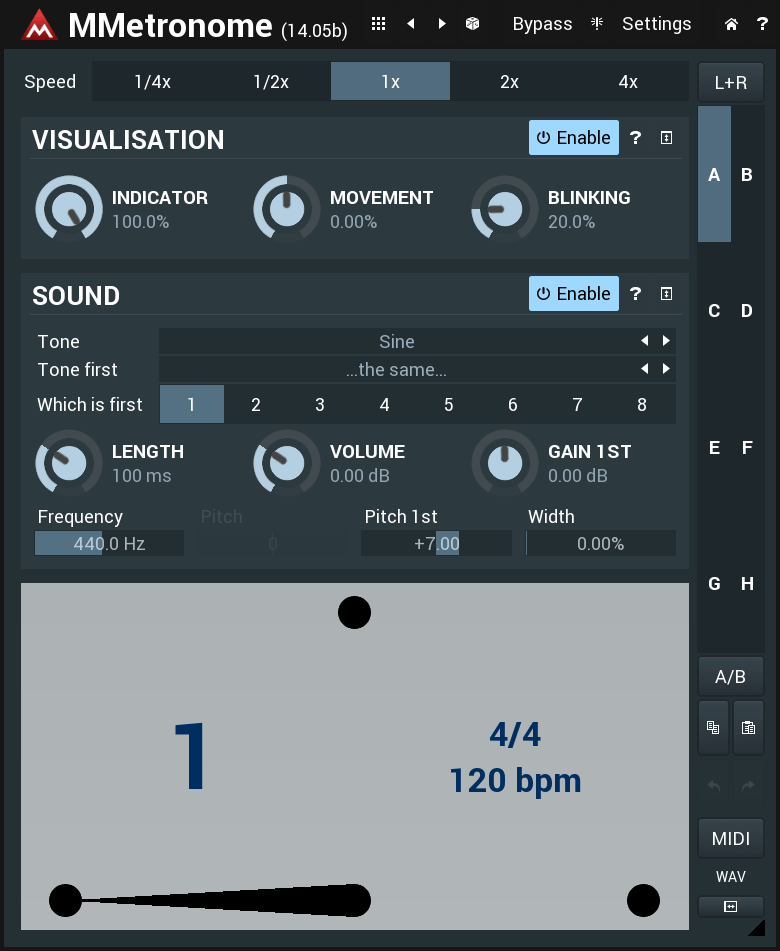Open the Settings menu
The height and width of the screenshot is (951, 780).
657,24
